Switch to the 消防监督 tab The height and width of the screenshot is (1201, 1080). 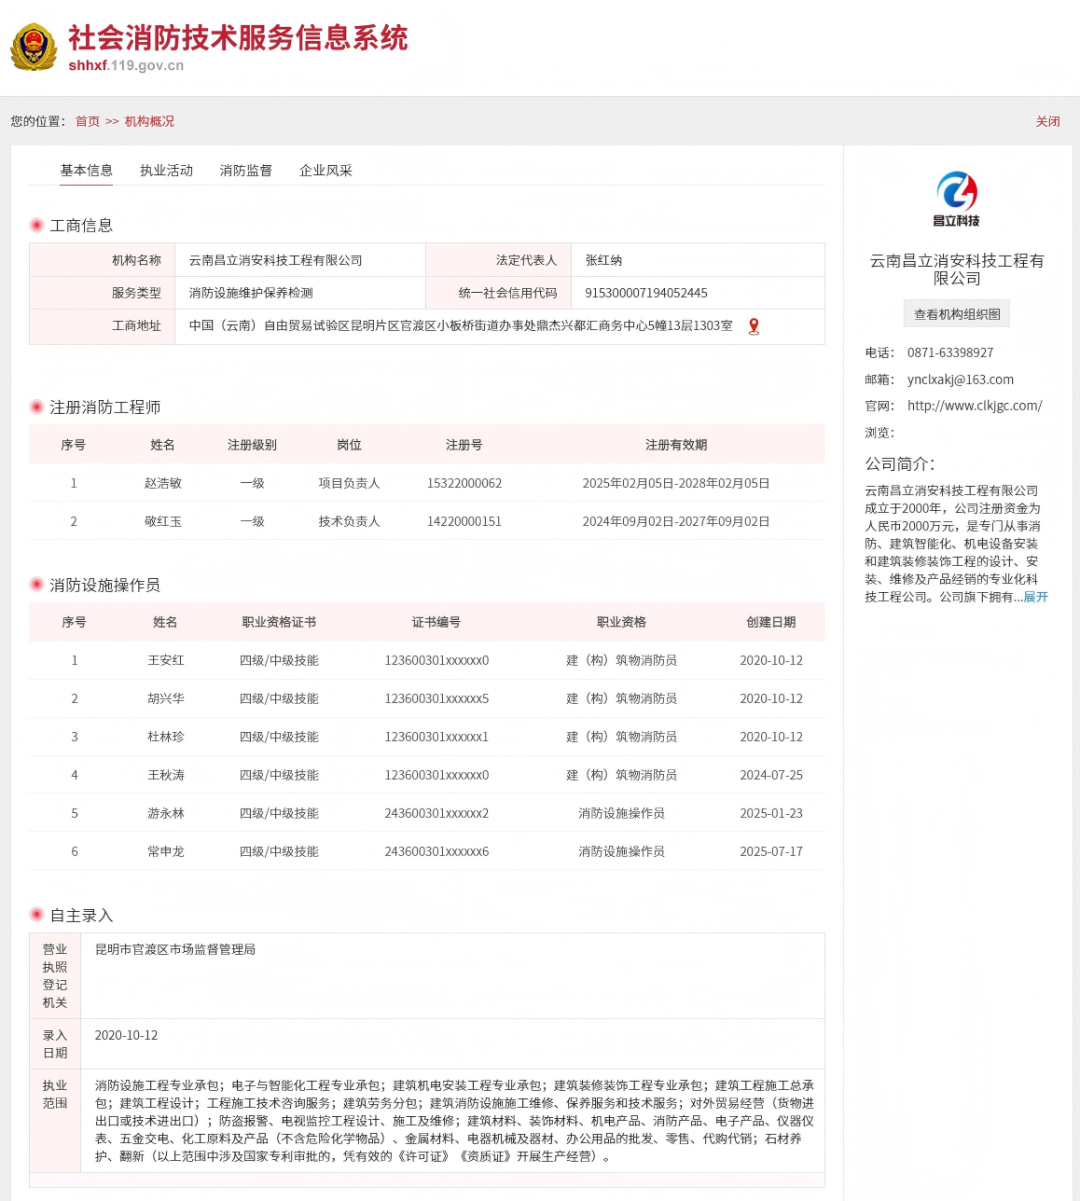click(x=245, y=170)
